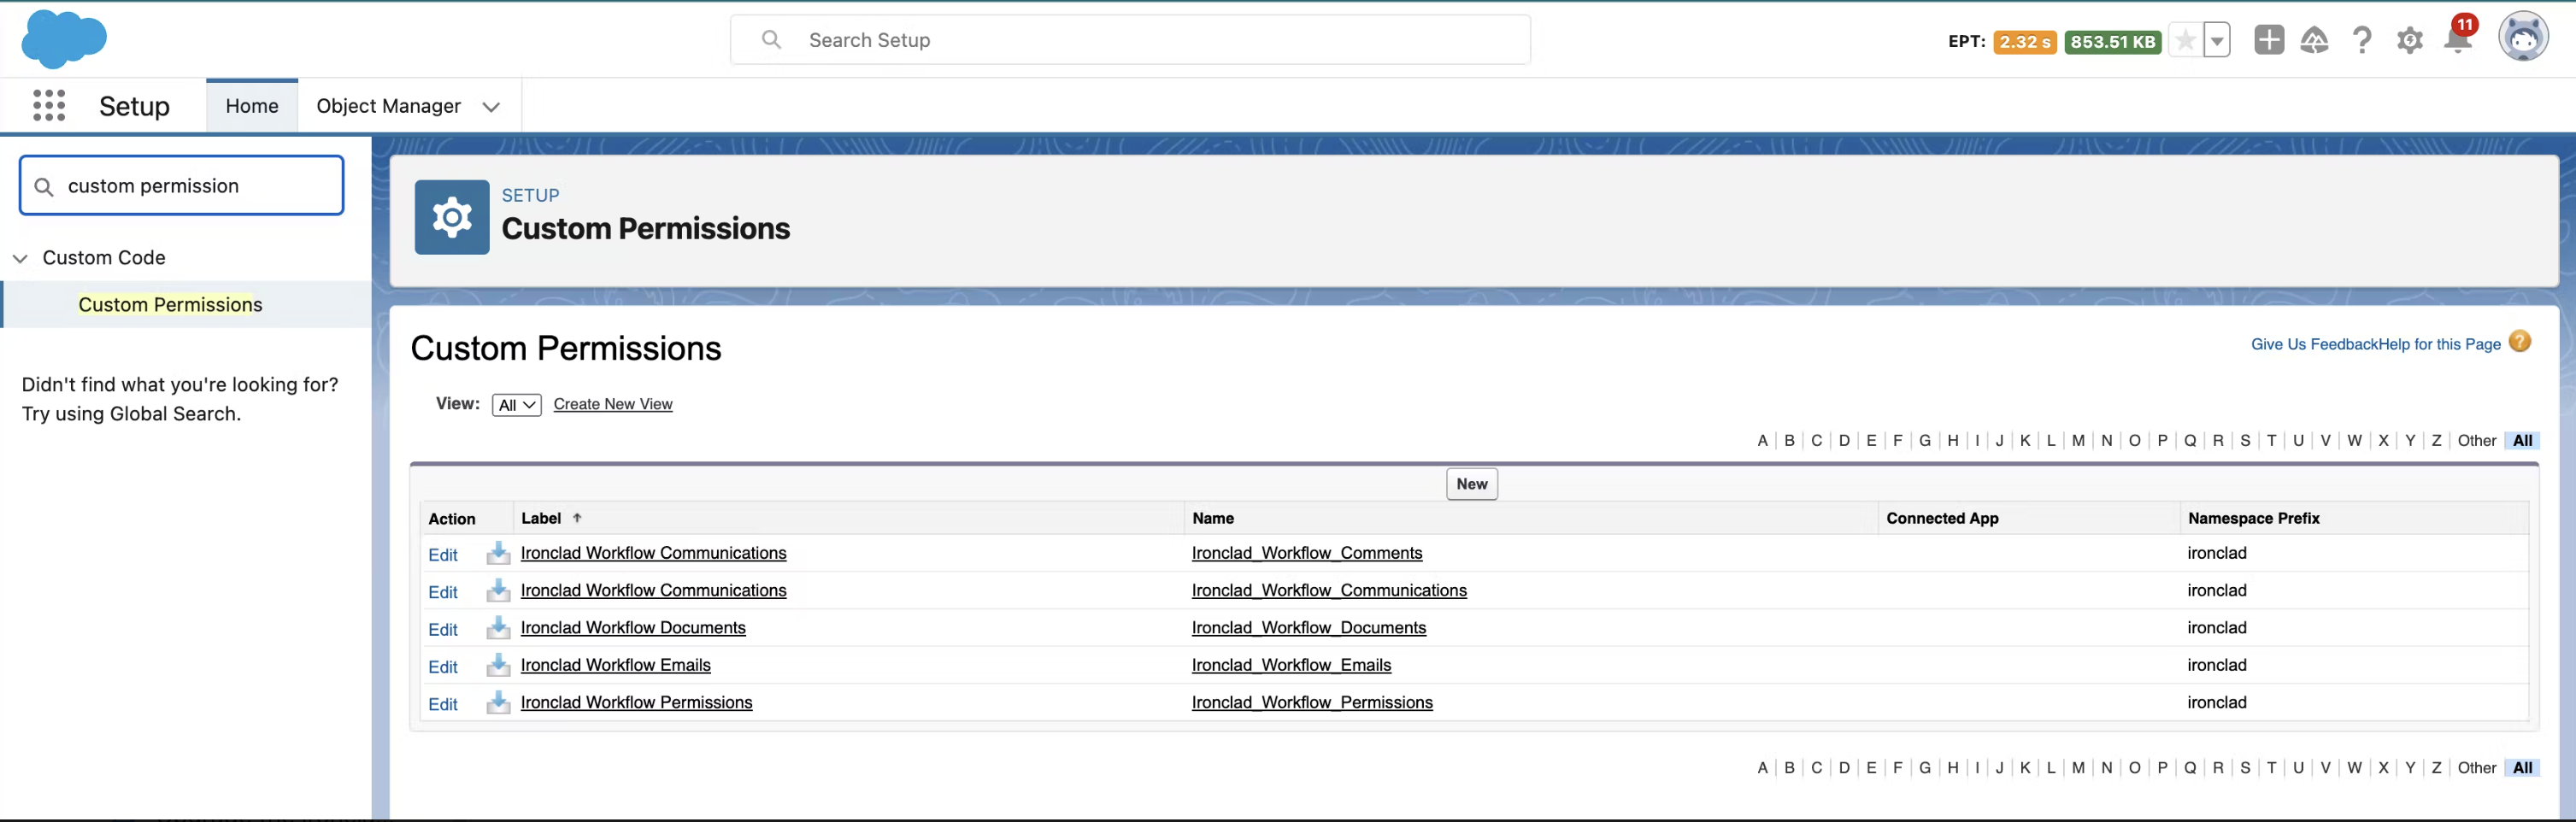Click the SETUP breadcrumb text
The width and height of the screenshot is (2576, 822).
point(530,195)
